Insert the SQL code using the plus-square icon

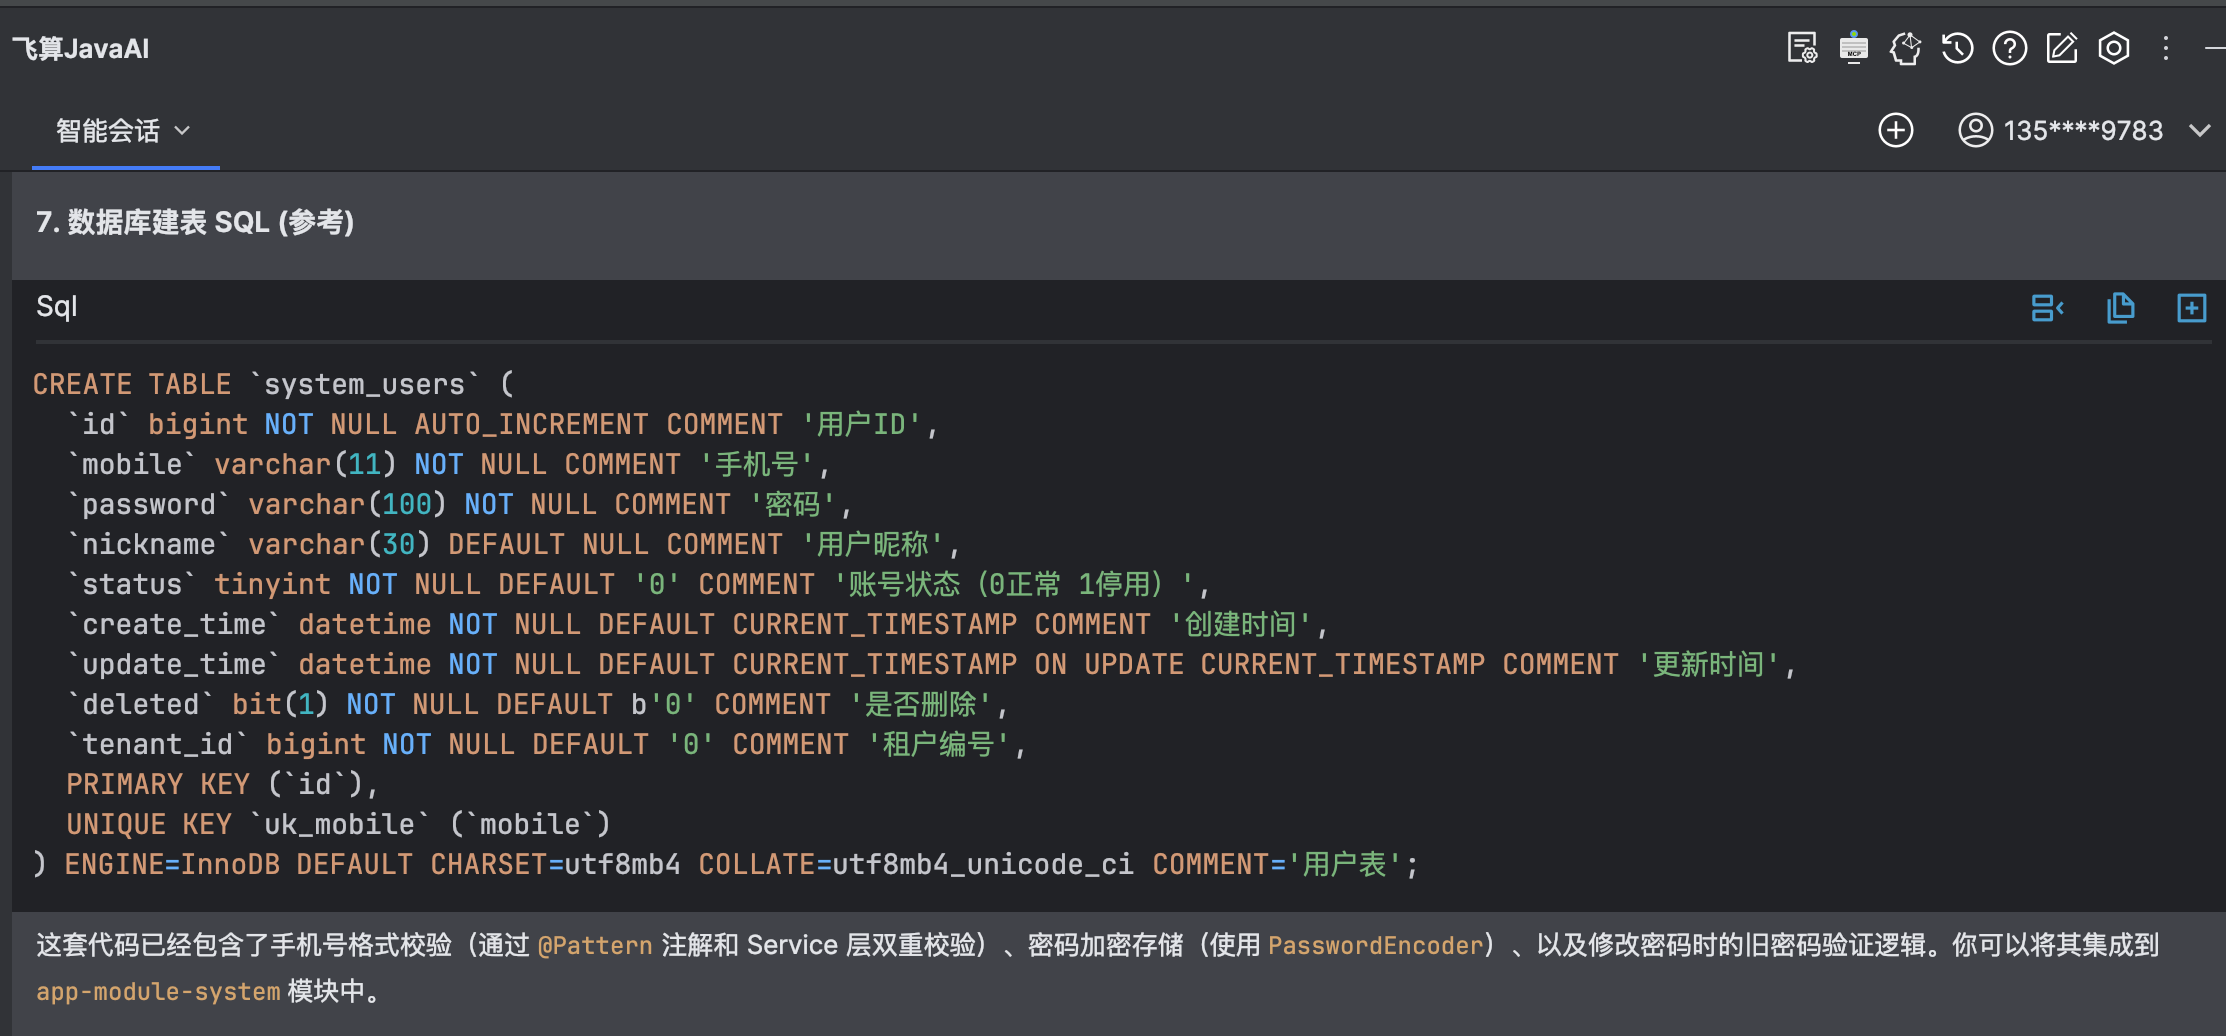pyautogui.click(x=2191, y=308)
